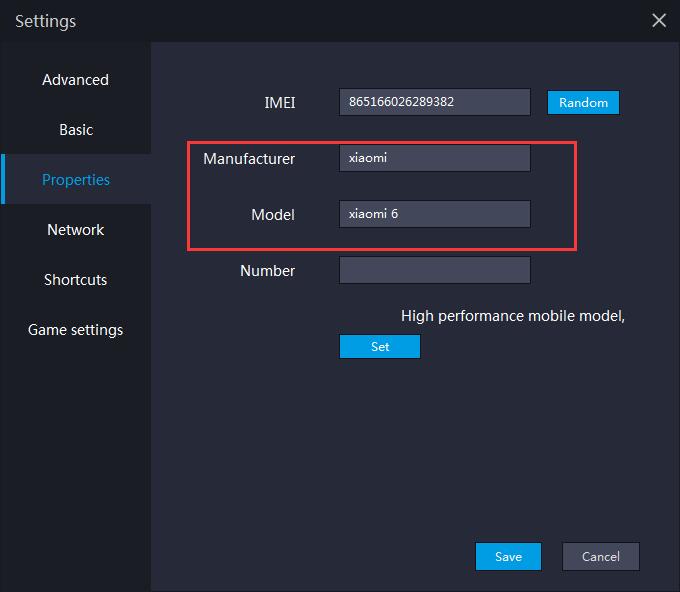Click the Model field showing xiaomi 6
Image resolution: width=680 pixels, height=592 pixels.
[435, 214]
